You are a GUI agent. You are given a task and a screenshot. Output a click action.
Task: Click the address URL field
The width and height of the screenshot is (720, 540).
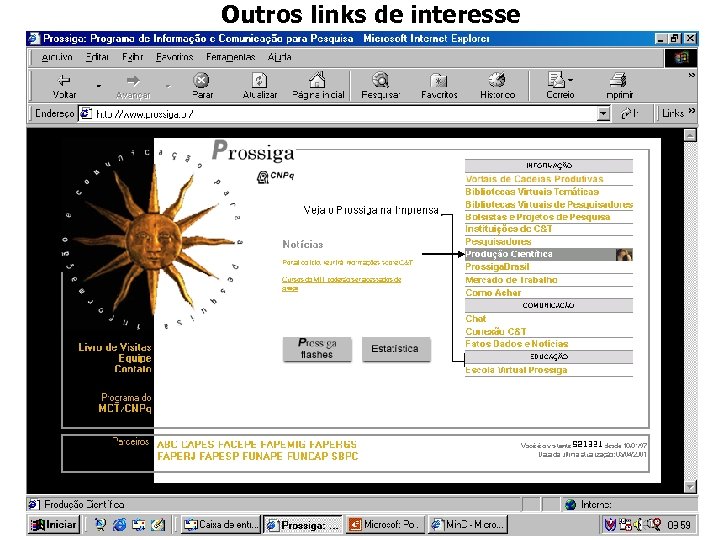[338, 113]
